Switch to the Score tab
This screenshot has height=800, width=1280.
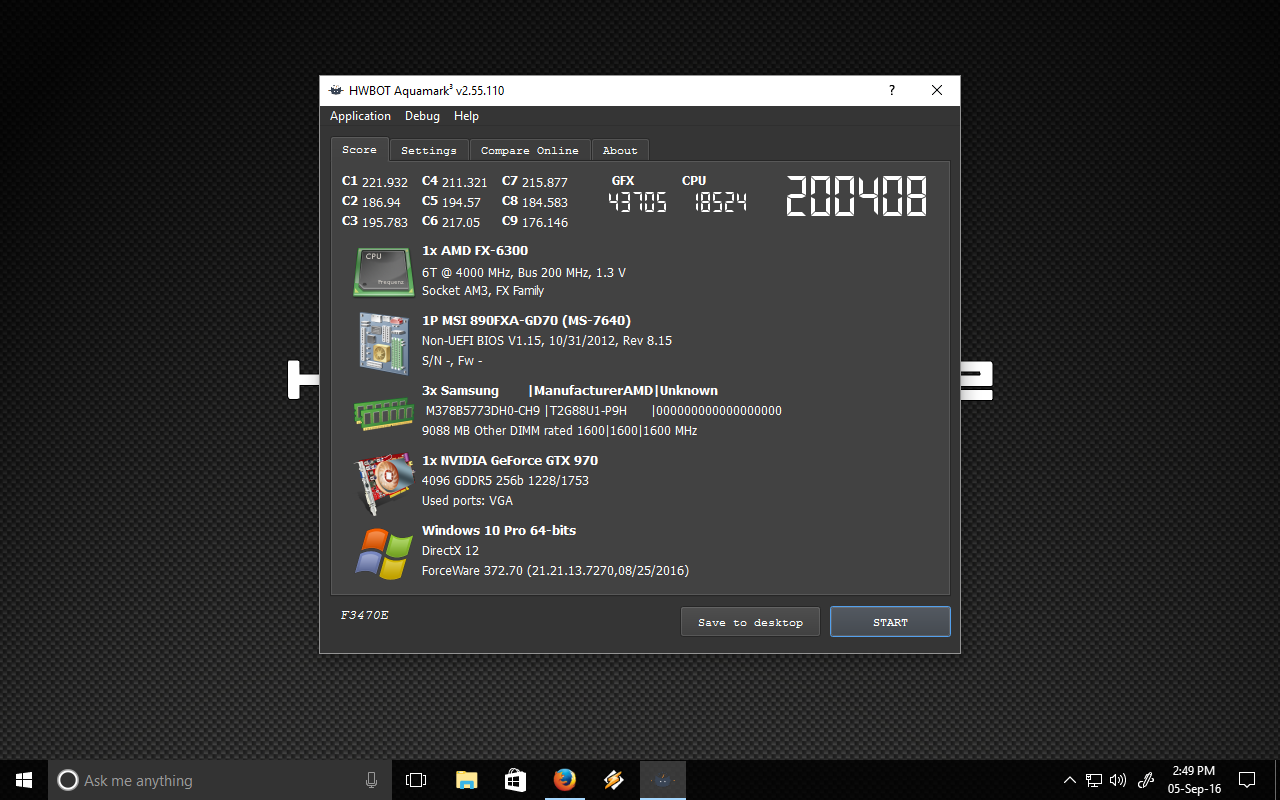360,149
